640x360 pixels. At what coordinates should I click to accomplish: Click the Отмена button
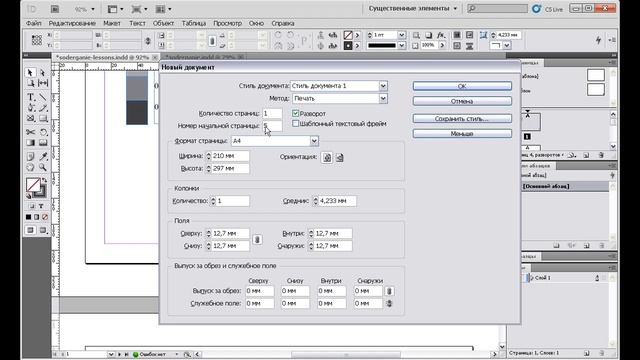462,101
